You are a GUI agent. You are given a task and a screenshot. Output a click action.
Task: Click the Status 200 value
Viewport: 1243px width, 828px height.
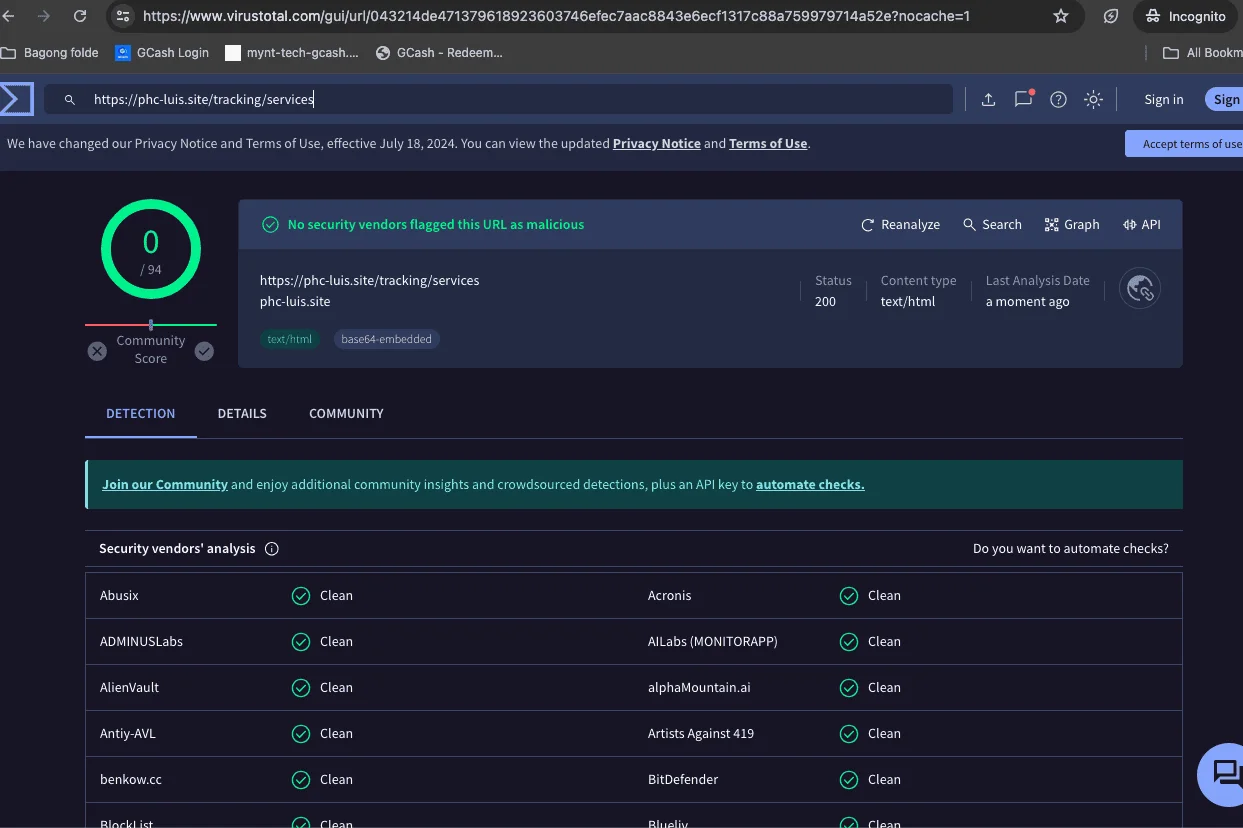click(825, 301)
